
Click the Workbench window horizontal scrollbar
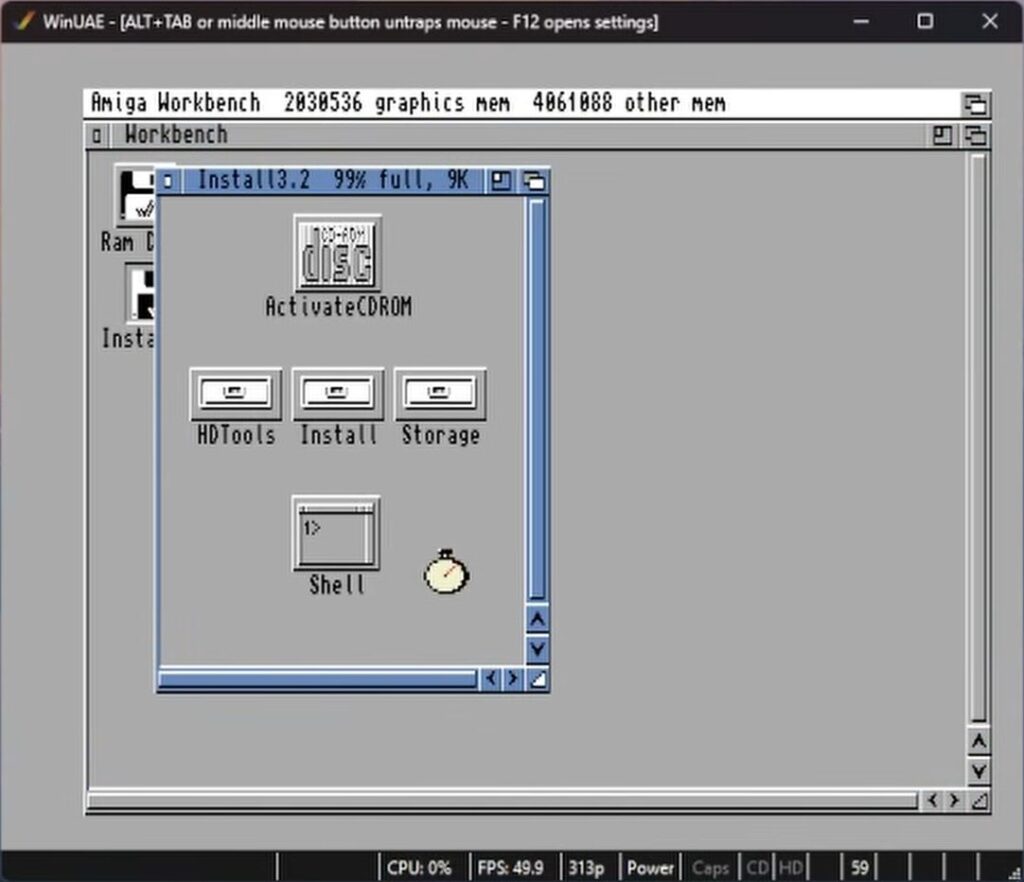click(x=503, y=800)
